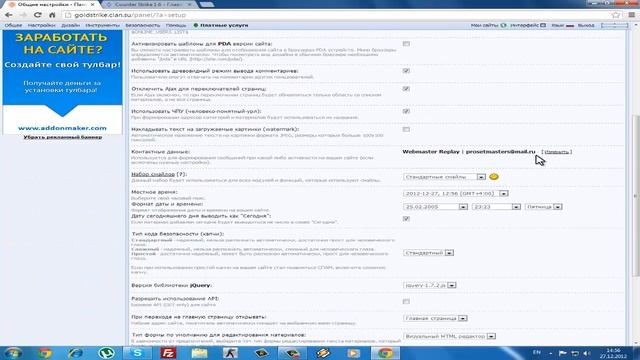Toggle tree-style comments mode checkbox
The width and height of the screenshot is (640, 360).
click(x=406, y=71)
